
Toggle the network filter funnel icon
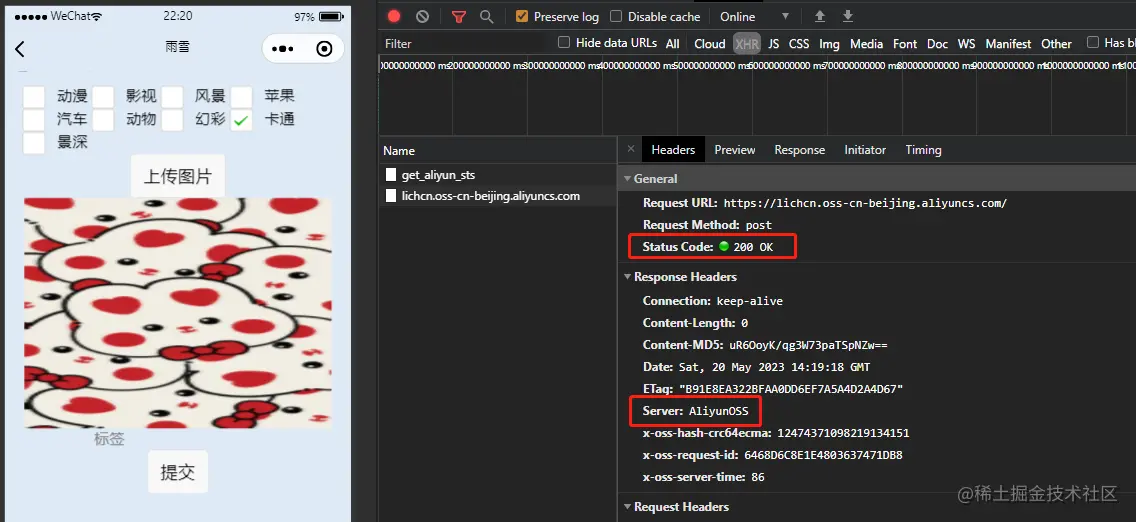pyautogui.click(x=459, y=17)
